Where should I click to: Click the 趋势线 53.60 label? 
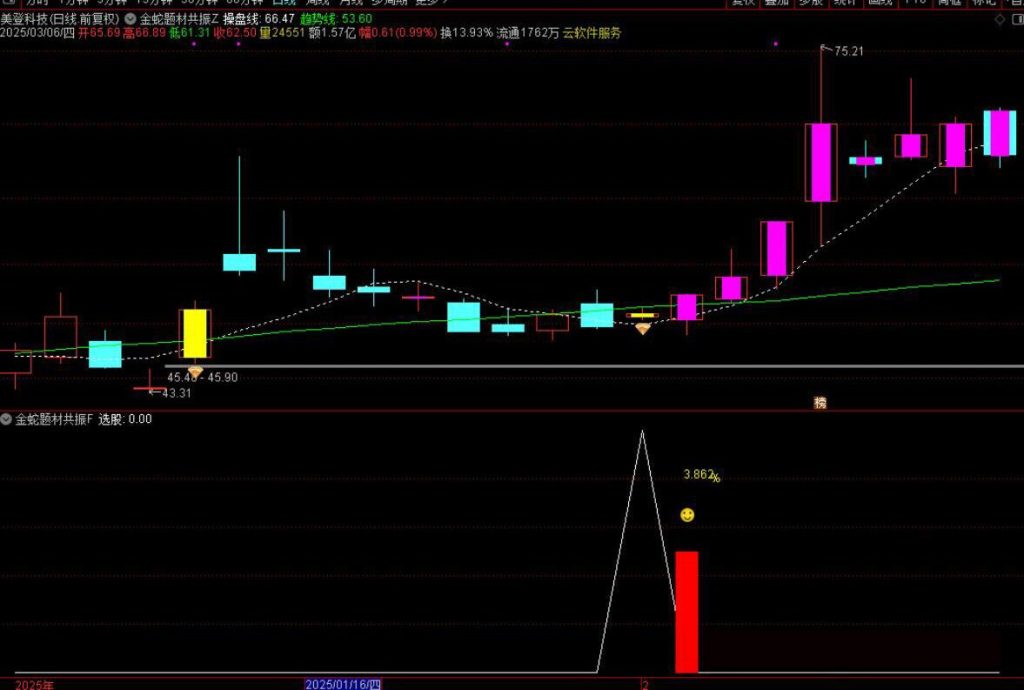pos(322,19)
